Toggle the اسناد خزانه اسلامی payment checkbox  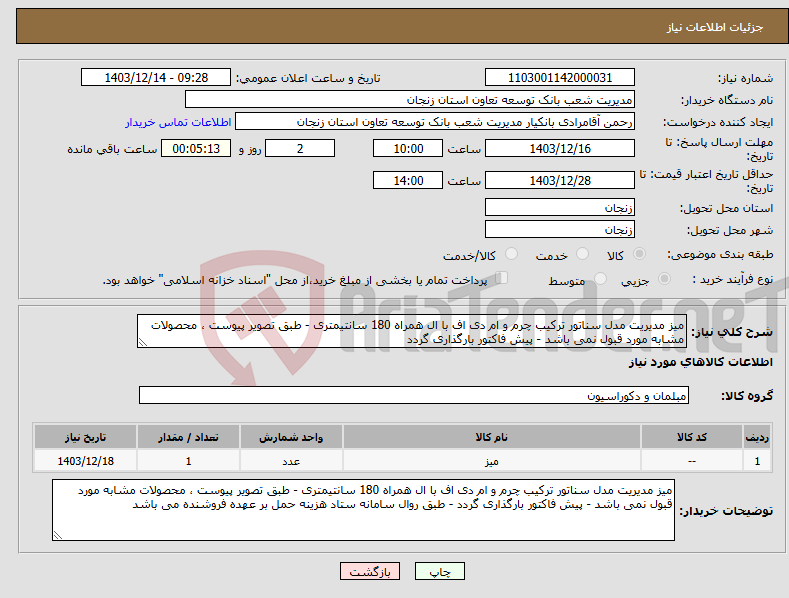501,278
